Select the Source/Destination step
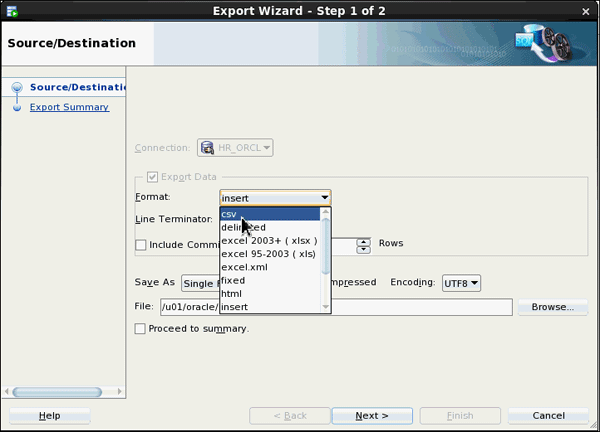 pyautogui.click(x=78, y=87)
